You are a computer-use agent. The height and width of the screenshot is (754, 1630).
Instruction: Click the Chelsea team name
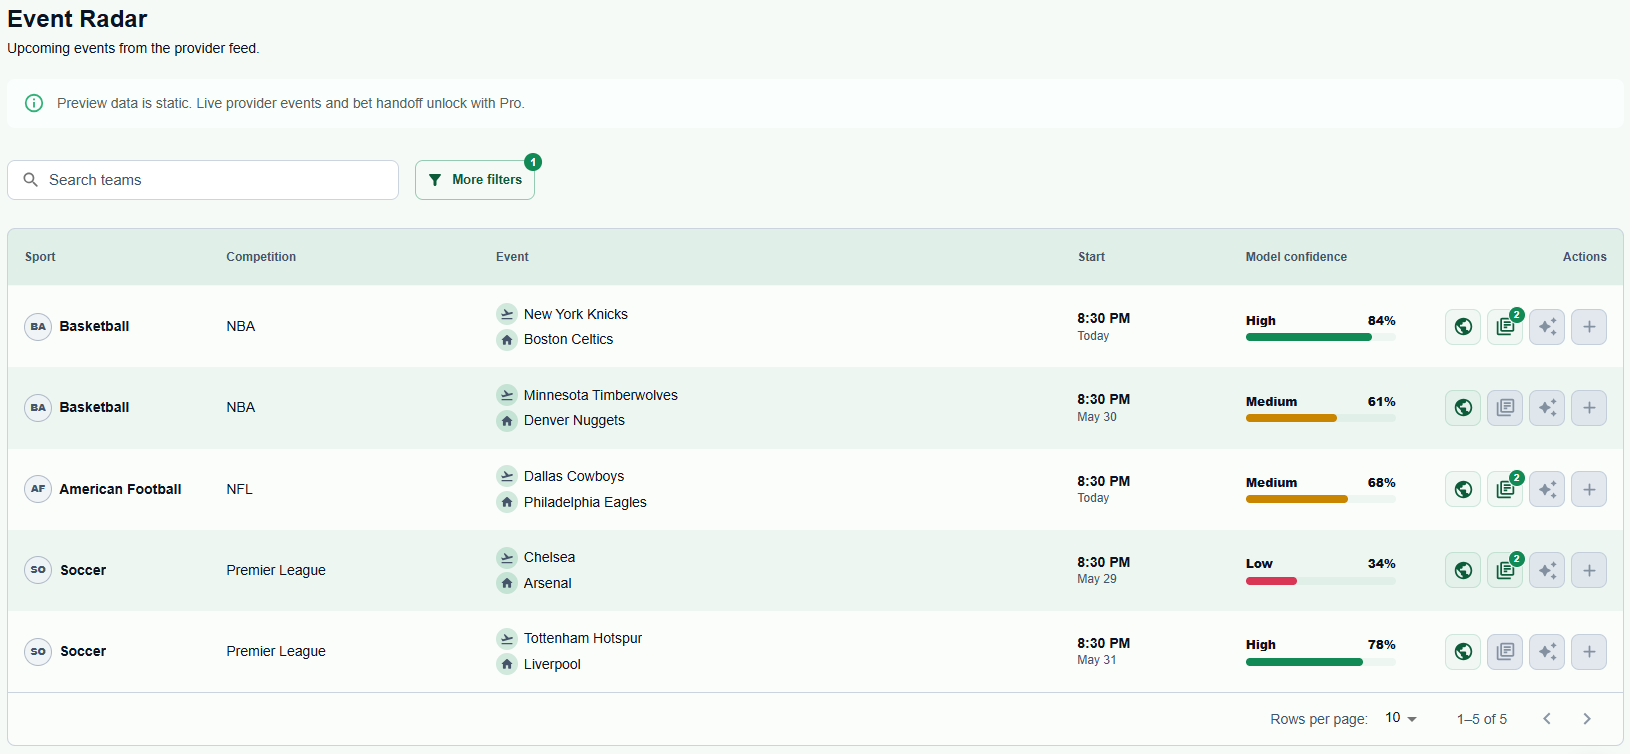[549, 557]
